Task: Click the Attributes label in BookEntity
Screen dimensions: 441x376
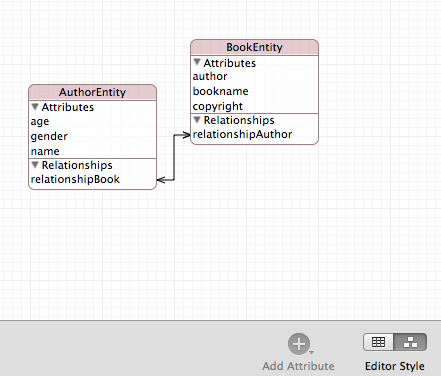Action: (x=230, y=63)
